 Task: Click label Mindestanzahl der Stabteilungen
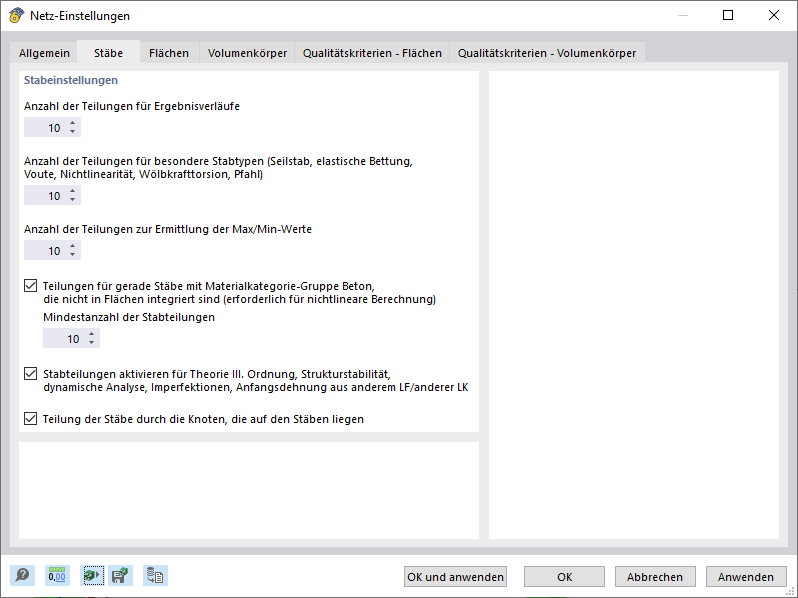[129, 317]
